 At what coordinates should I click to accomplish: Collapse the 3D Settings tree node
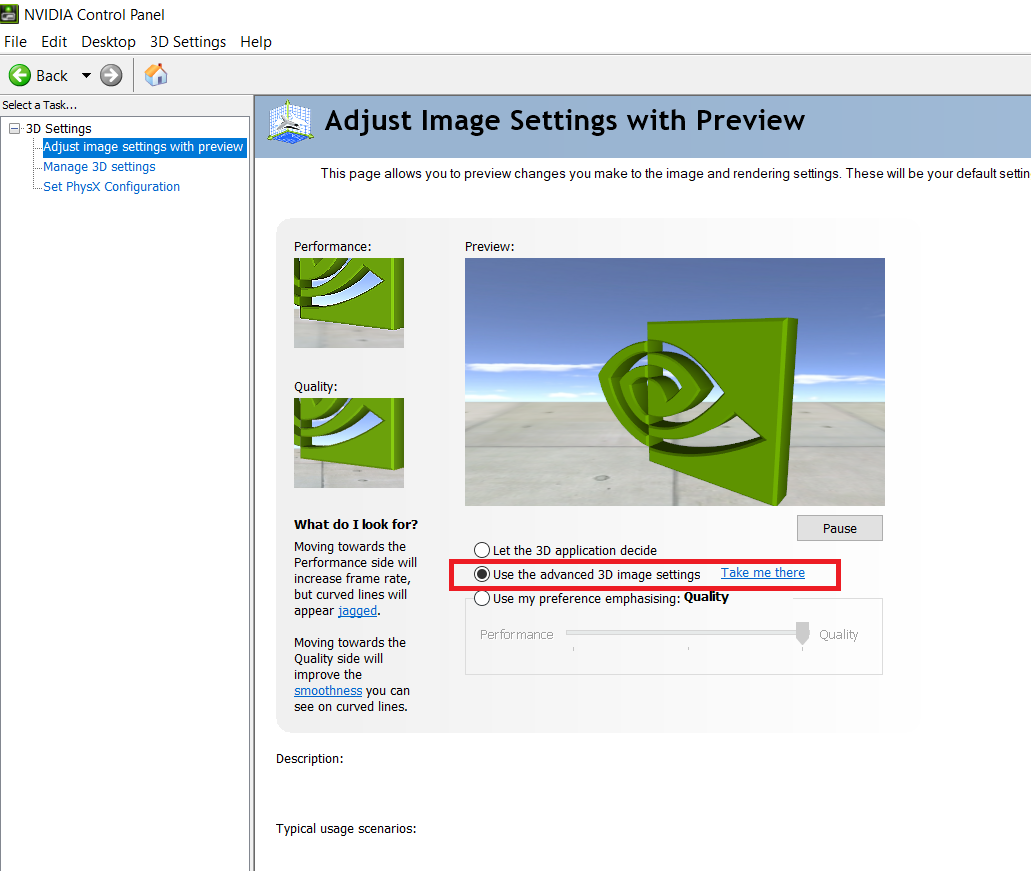[x=14, y=128]
